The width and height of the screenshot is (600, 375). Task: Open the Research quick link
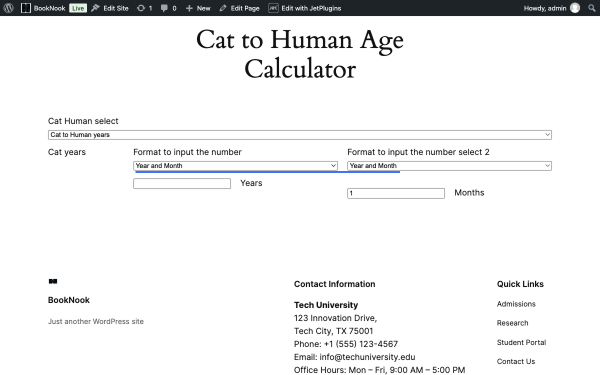512,323
